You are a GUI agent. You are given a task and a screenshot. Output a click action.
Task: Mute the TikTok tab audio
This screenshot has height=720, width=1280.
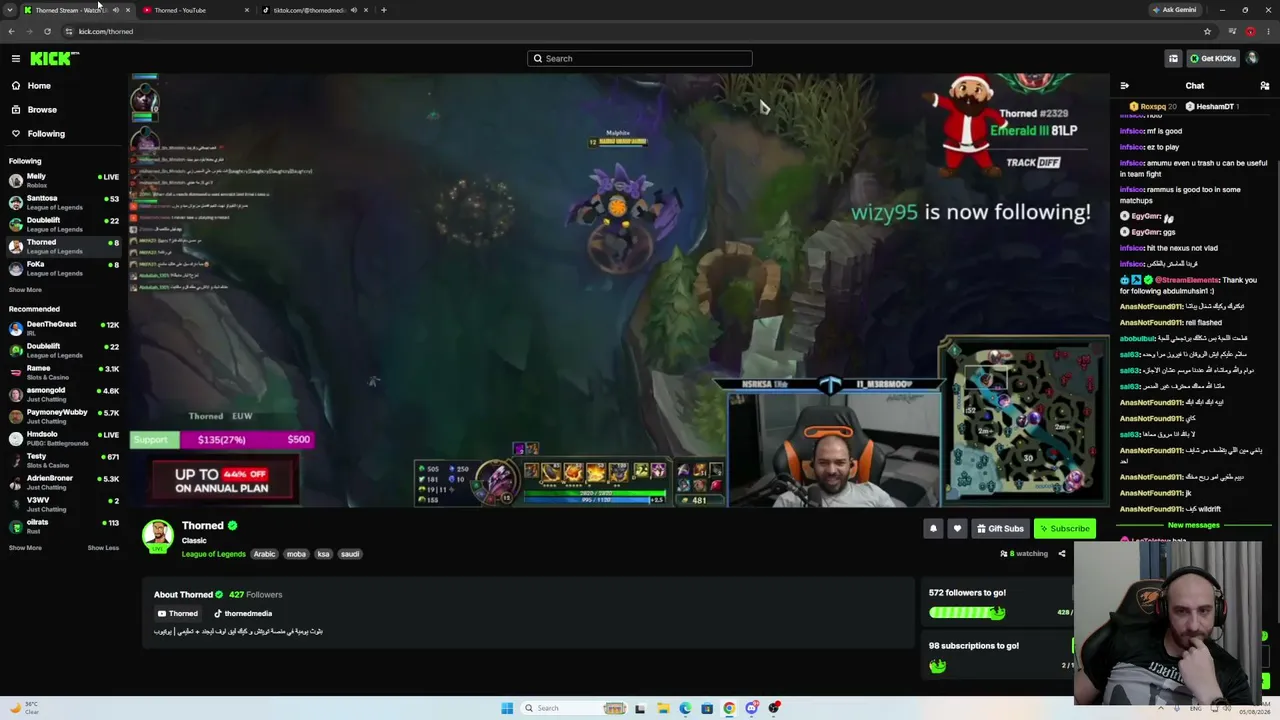click(353, 10)
